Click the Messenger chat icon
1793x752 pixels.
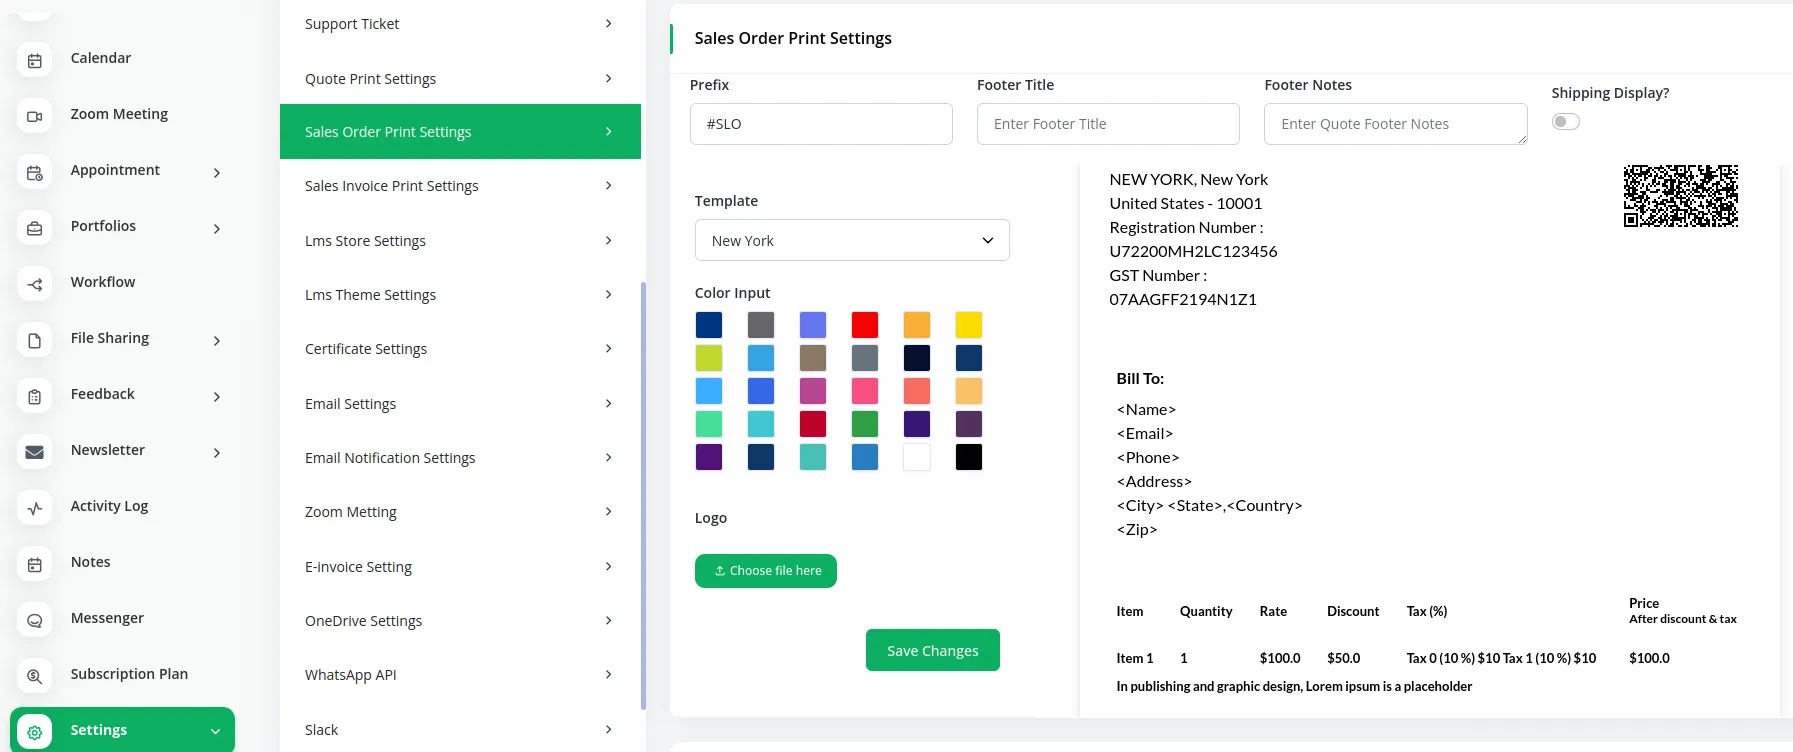[x=35, y=620]
